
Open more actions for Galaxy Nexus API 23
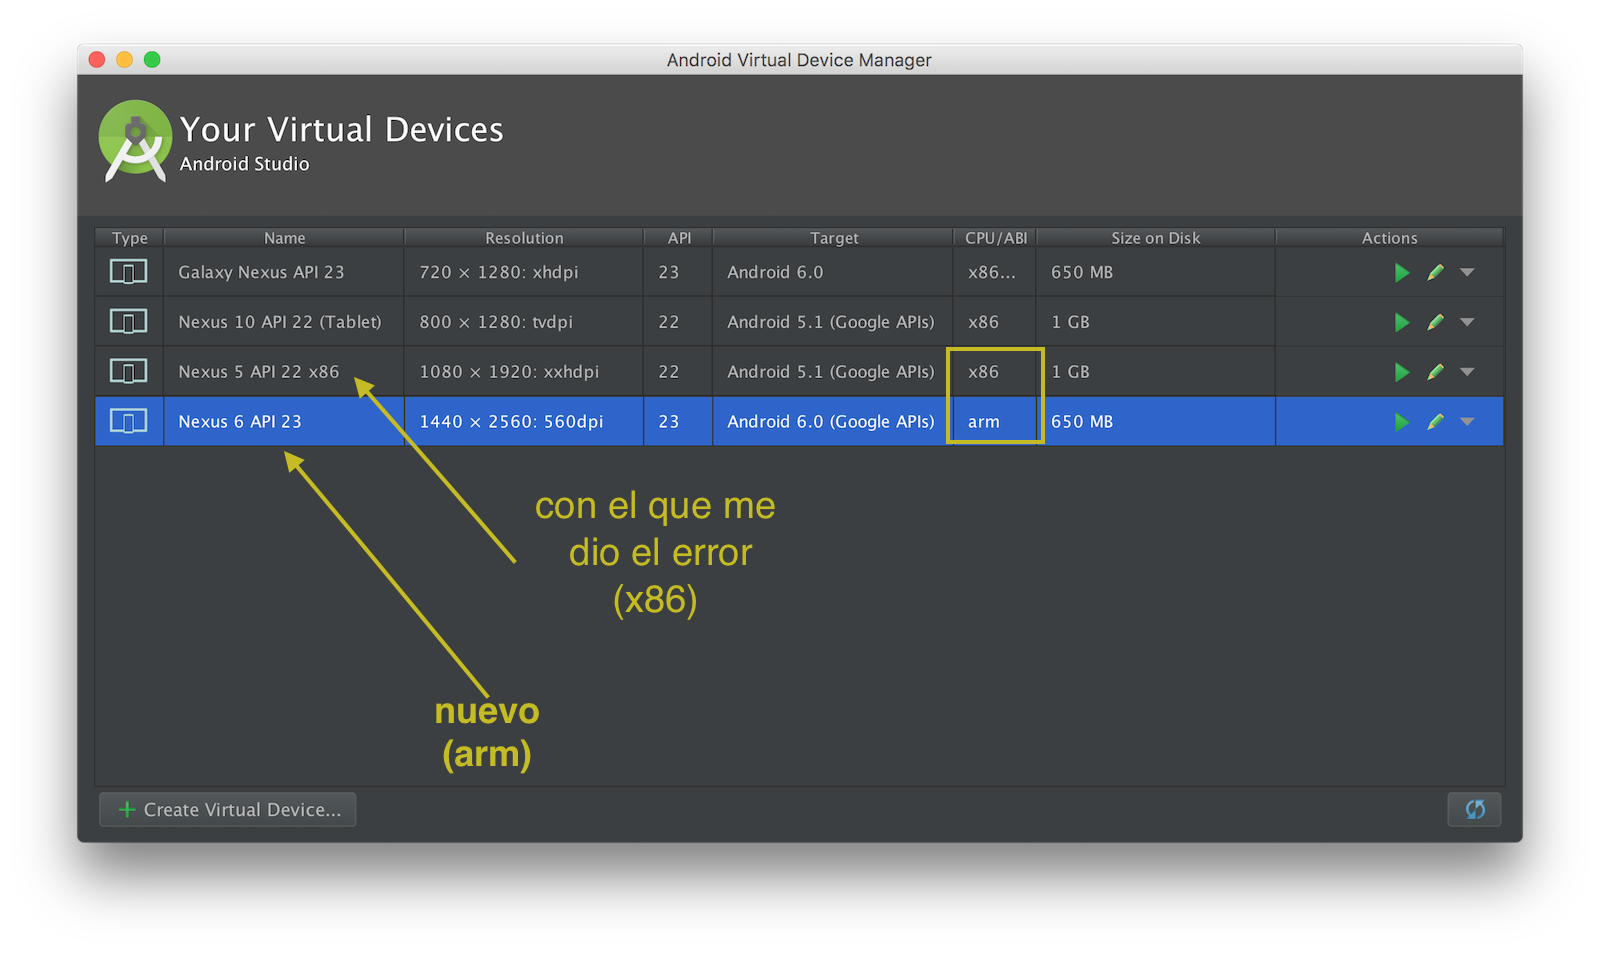[x=1467, y=272]
